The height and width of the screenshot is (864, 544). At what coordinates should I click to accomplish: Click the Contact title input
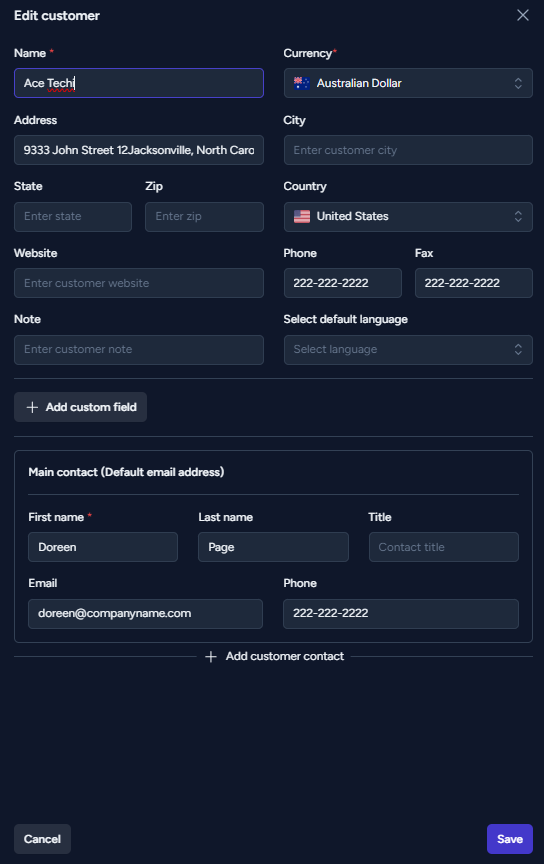444,547
